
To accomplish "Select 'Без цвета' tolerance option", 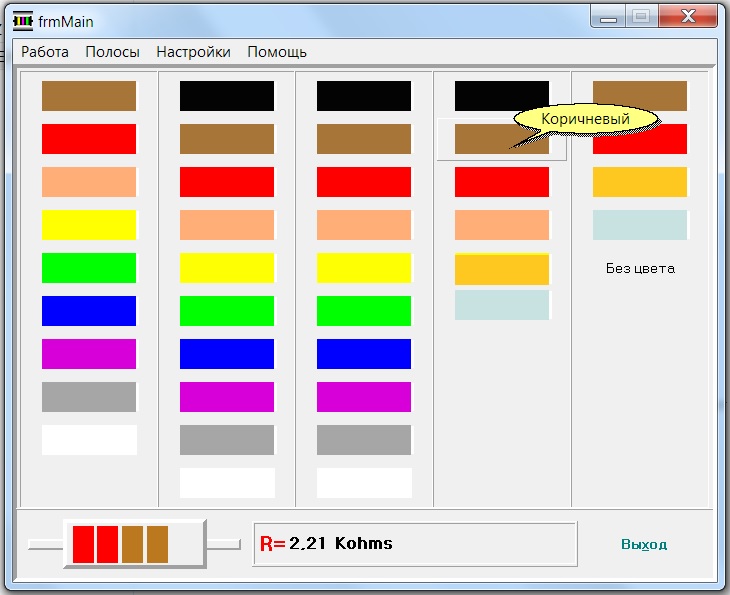I will 640,268.
